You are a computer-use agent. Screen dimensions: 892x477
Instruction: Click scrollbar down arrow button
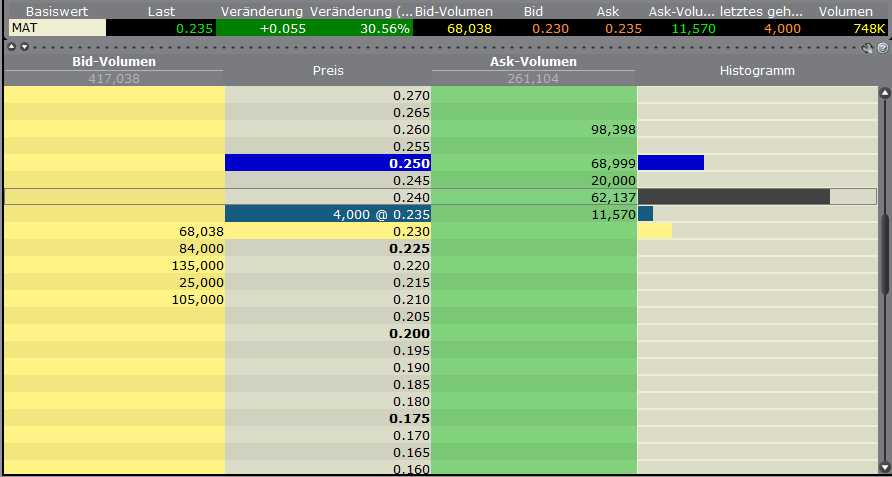click(883, 466)
